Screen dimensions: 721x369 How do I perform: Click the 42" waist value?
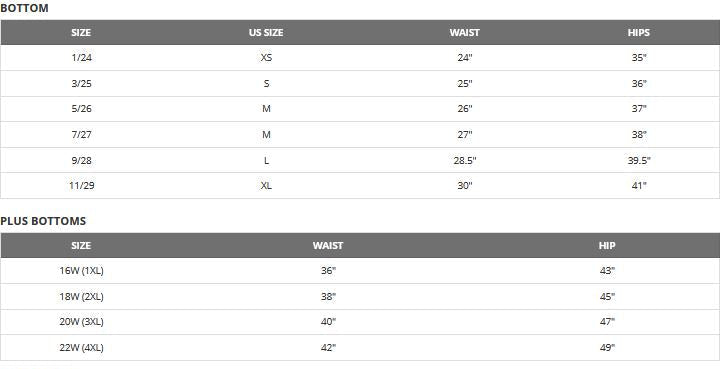(328, 348)
